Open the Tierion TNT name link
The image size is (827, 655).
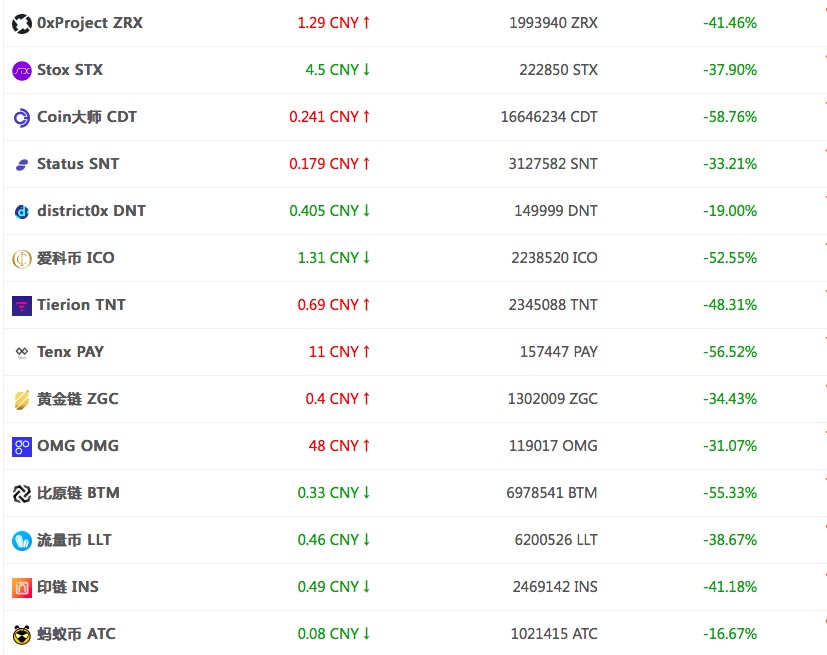pyautogui.click(x=81, y=305)
